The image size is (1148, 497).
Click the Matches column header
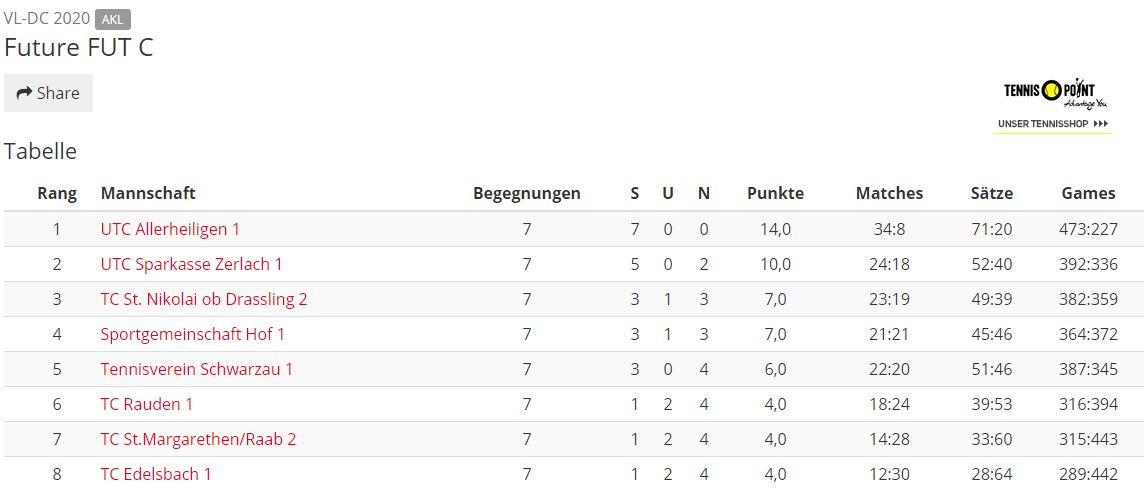click(890, 193)
